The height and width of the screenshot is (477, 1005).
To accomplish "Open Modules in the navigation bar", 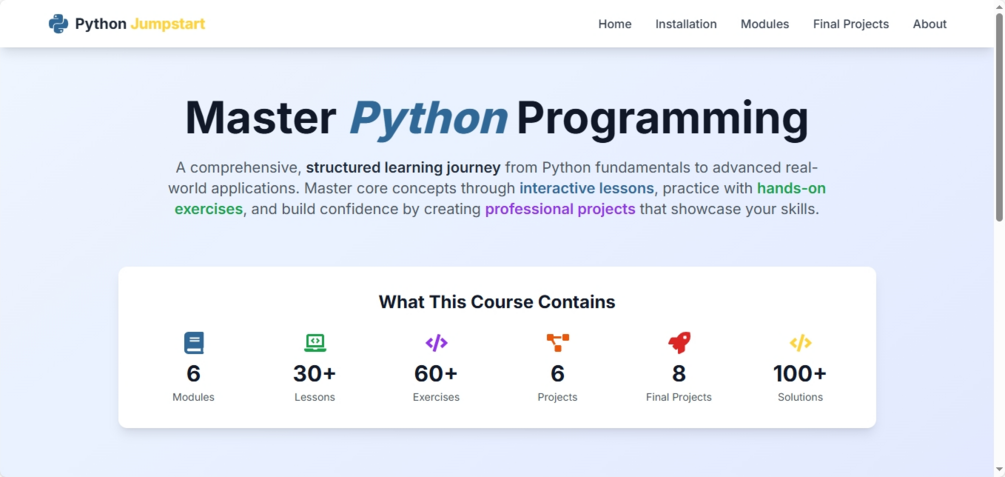I will click(x=765, y=24).
